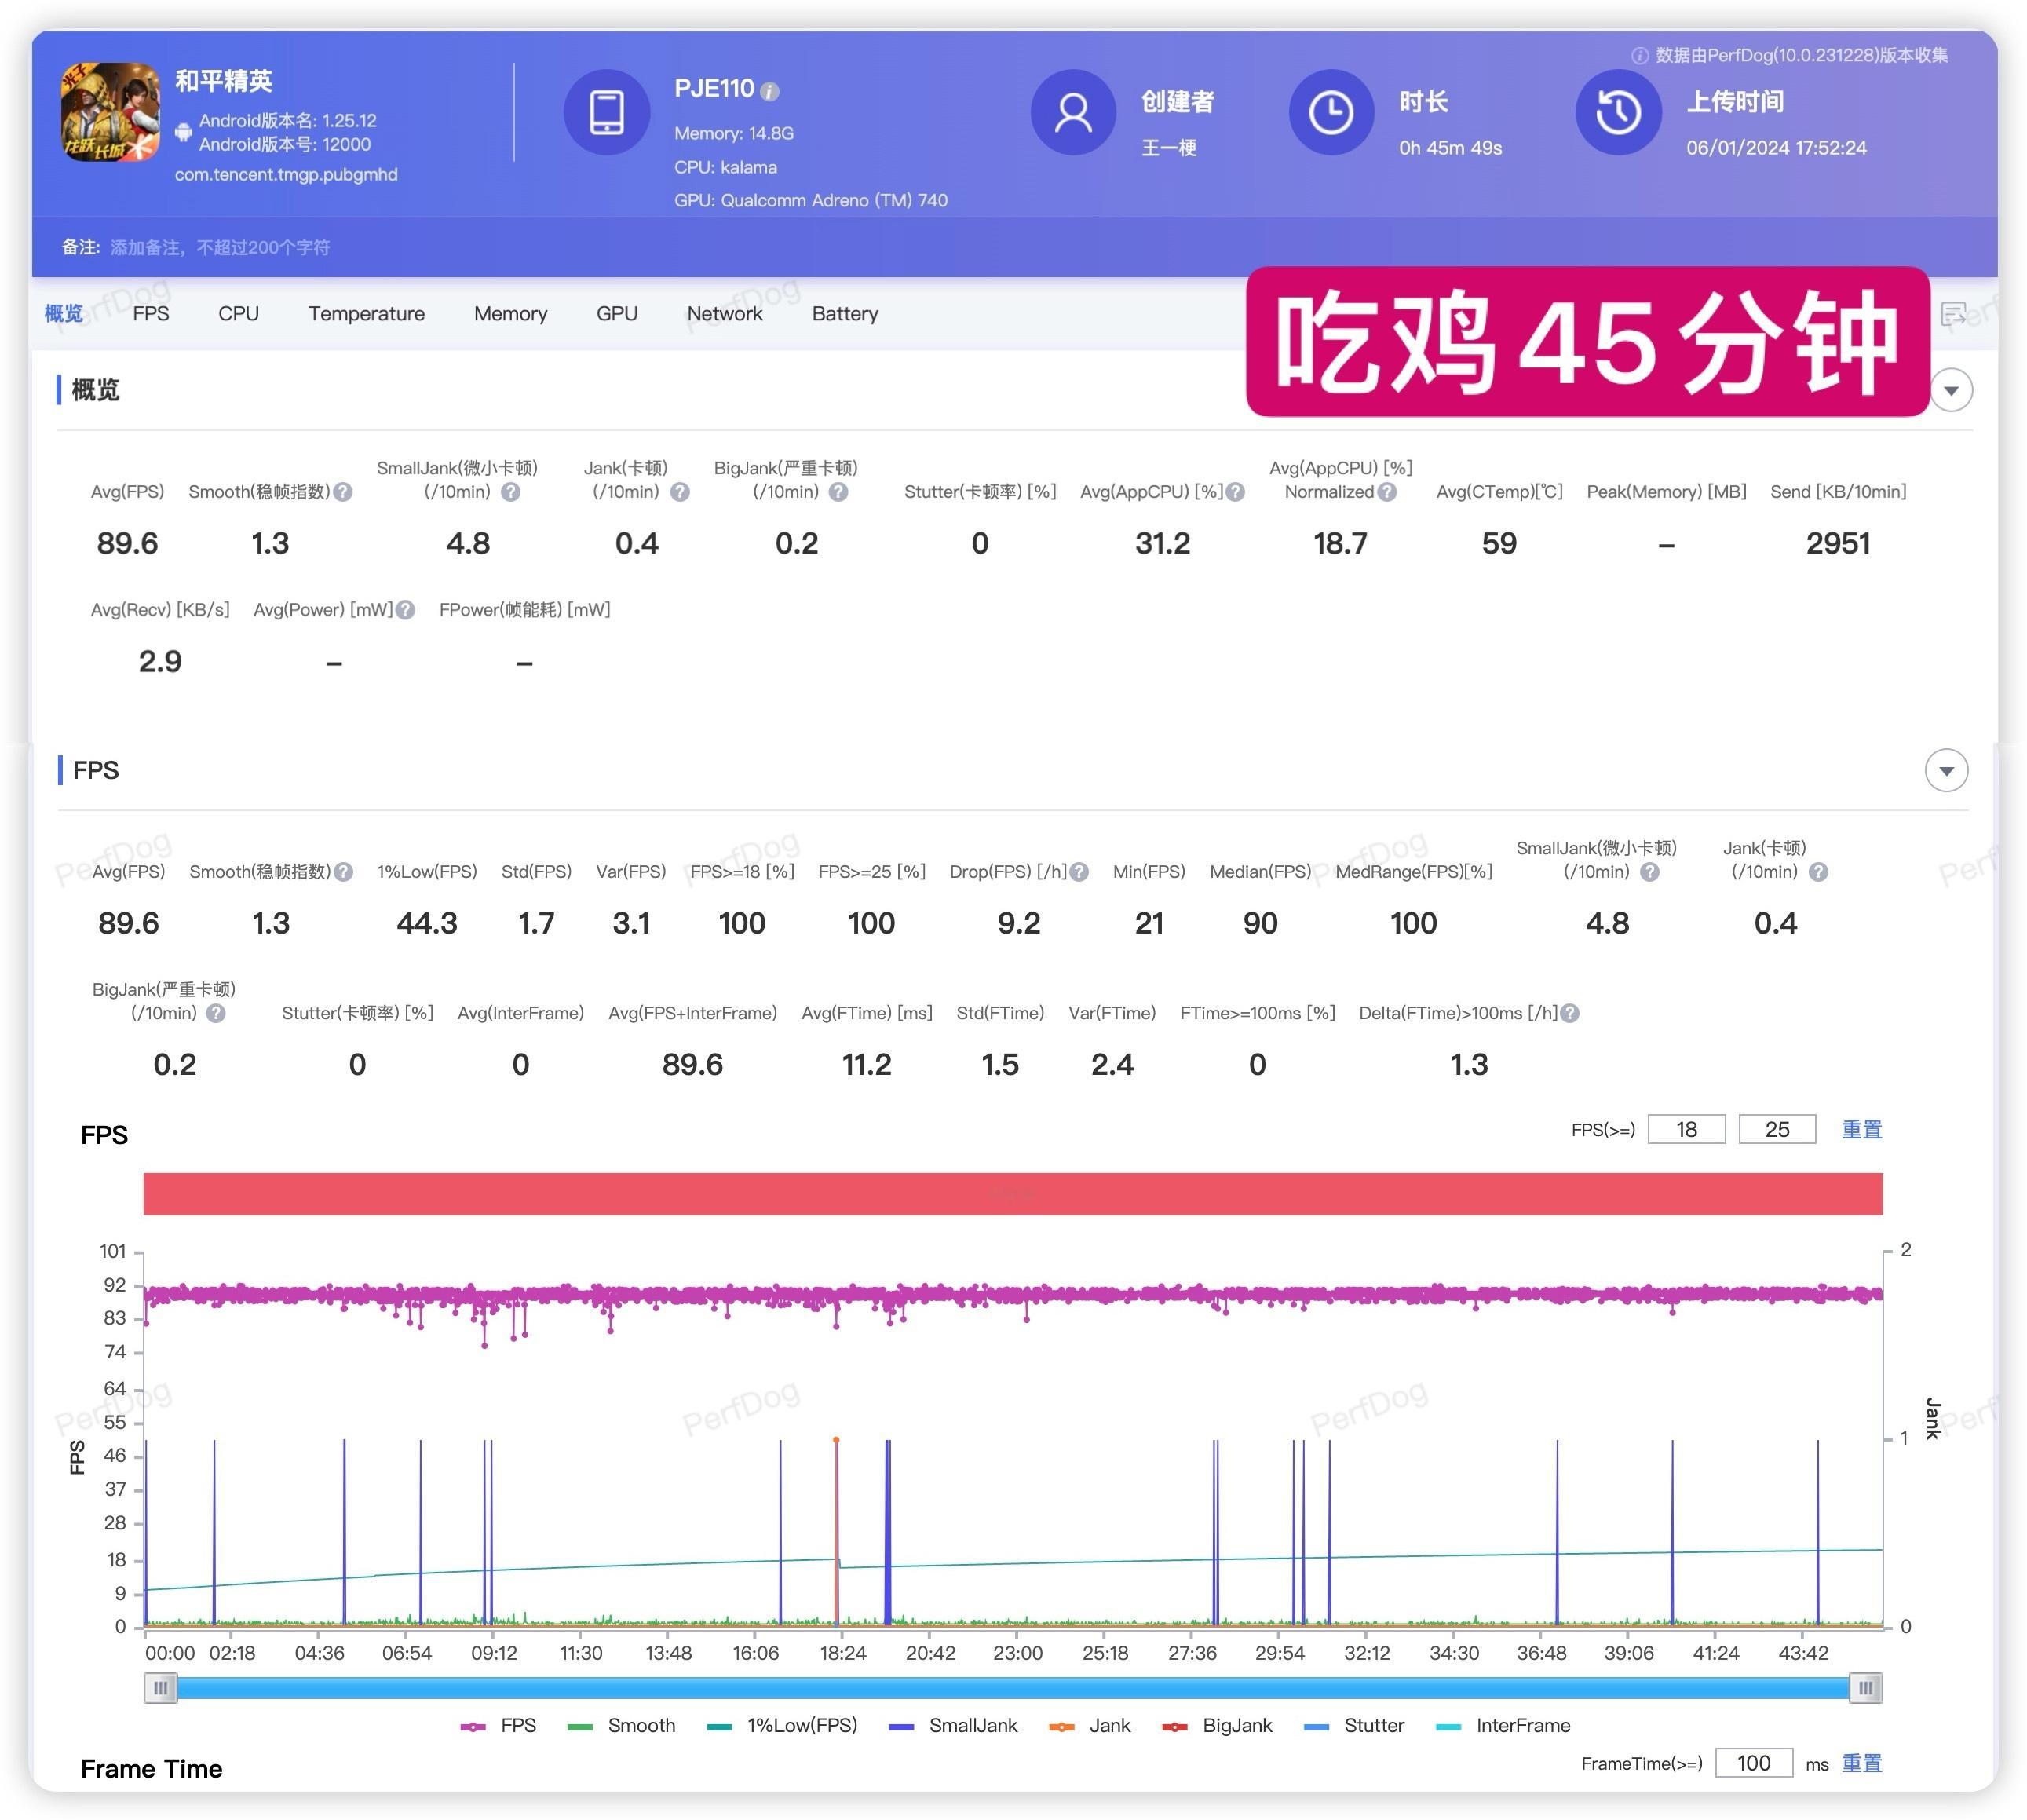Click the 和平精英 game app icon
This screenshot has width=2027, height=1820.
tap(110, 113)
